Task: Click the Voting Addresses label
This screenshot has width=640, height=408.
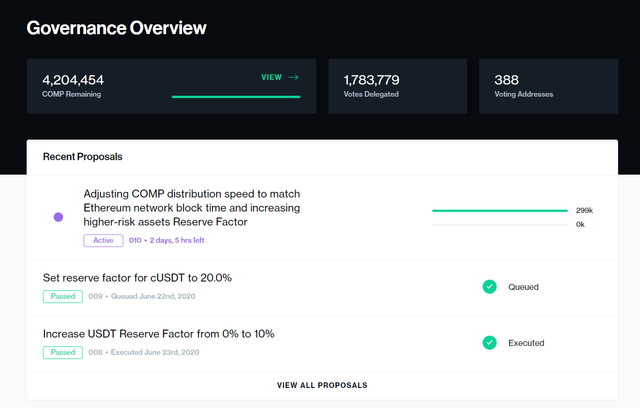Action: 524,94
